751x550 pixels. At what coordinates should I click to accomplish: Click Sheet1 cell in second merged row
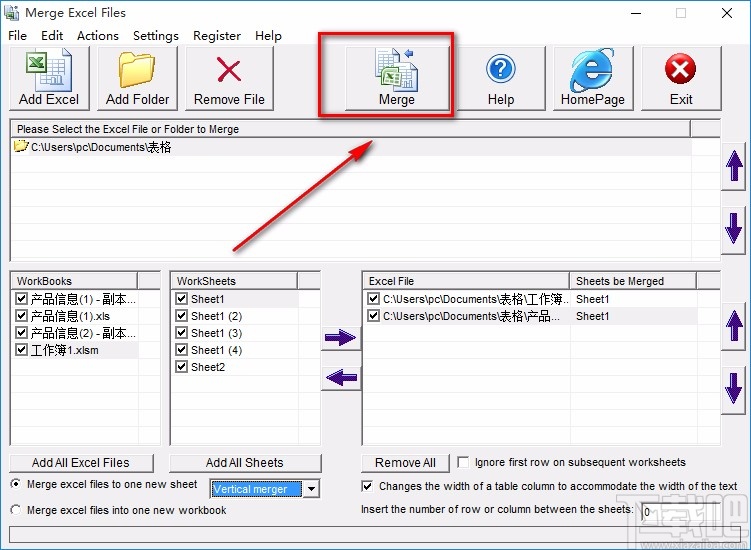[592, 316]
